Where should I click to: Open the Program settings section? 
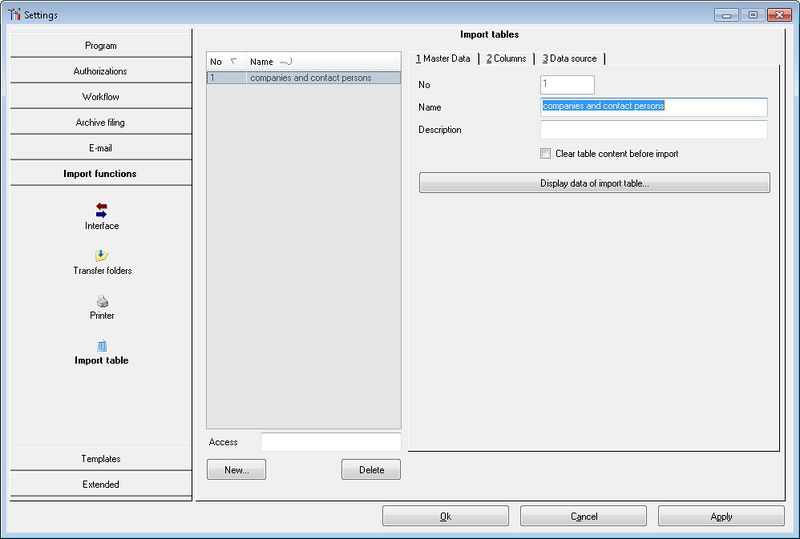pos(101,45)
